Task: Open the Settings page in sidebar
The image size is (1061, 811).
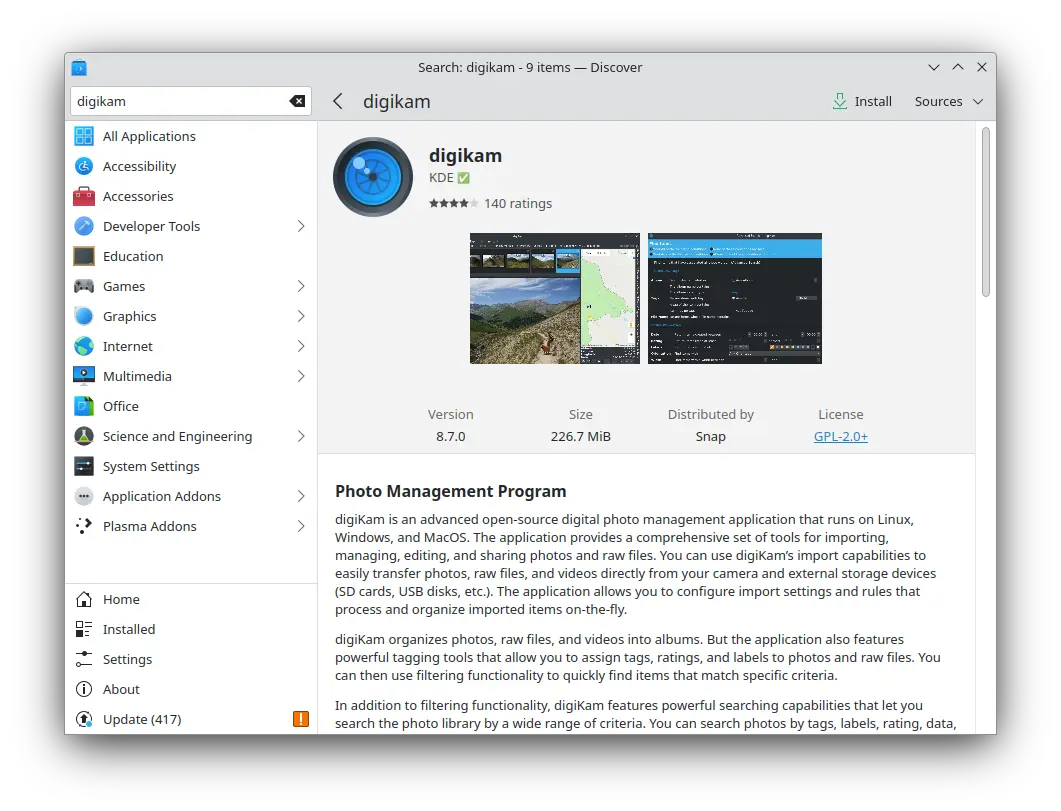Action: pos(127,659)
